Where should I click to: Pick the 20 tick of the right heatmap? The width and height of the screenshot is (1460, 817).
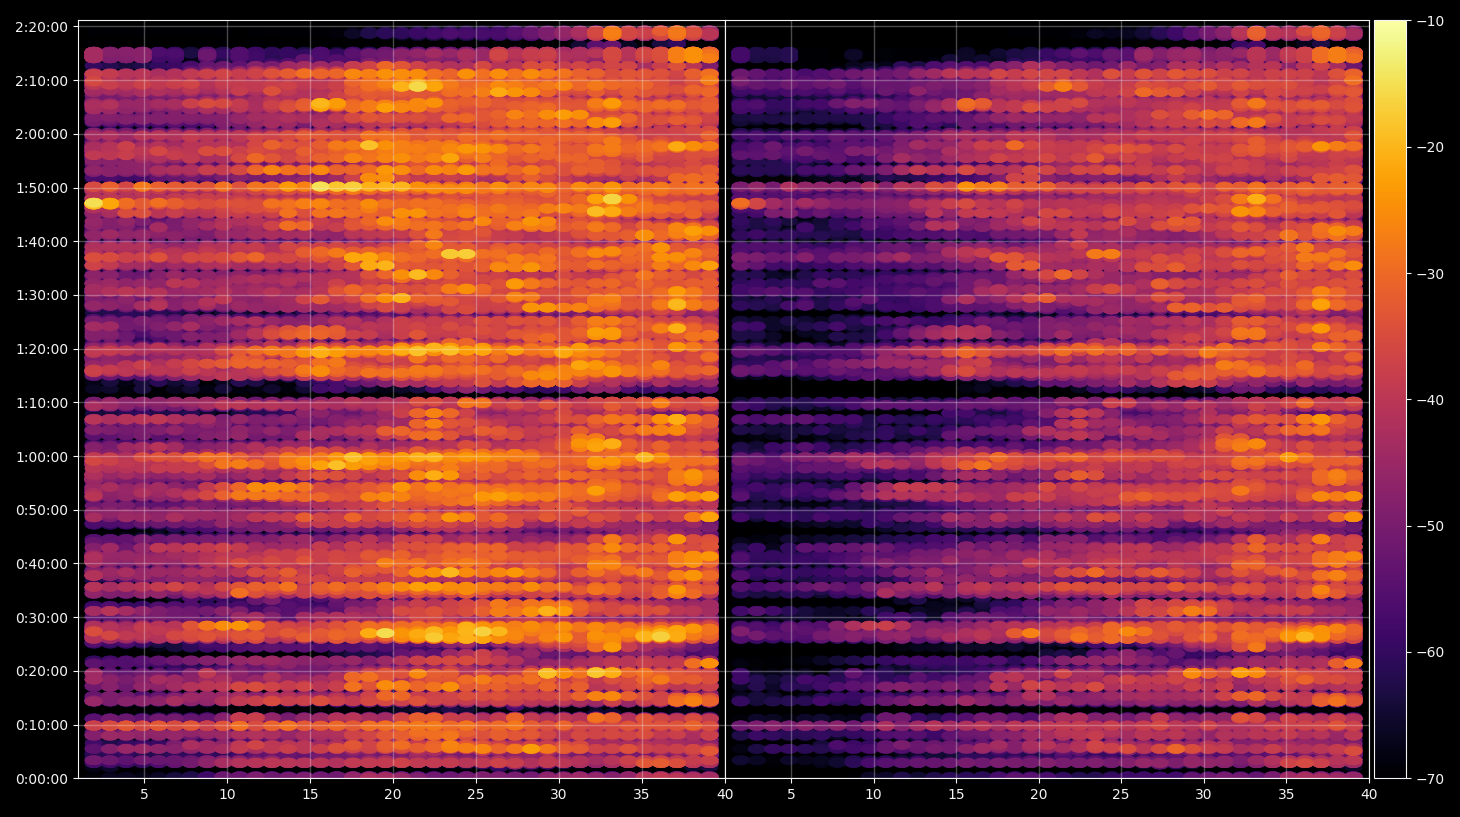point(1039,795)
